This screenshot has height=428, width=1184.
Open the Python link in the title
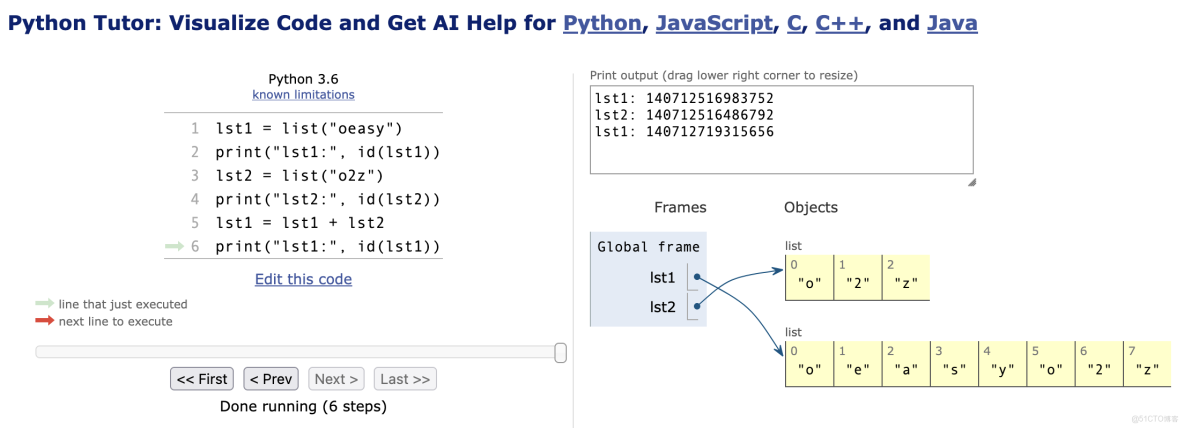(602, 23)
